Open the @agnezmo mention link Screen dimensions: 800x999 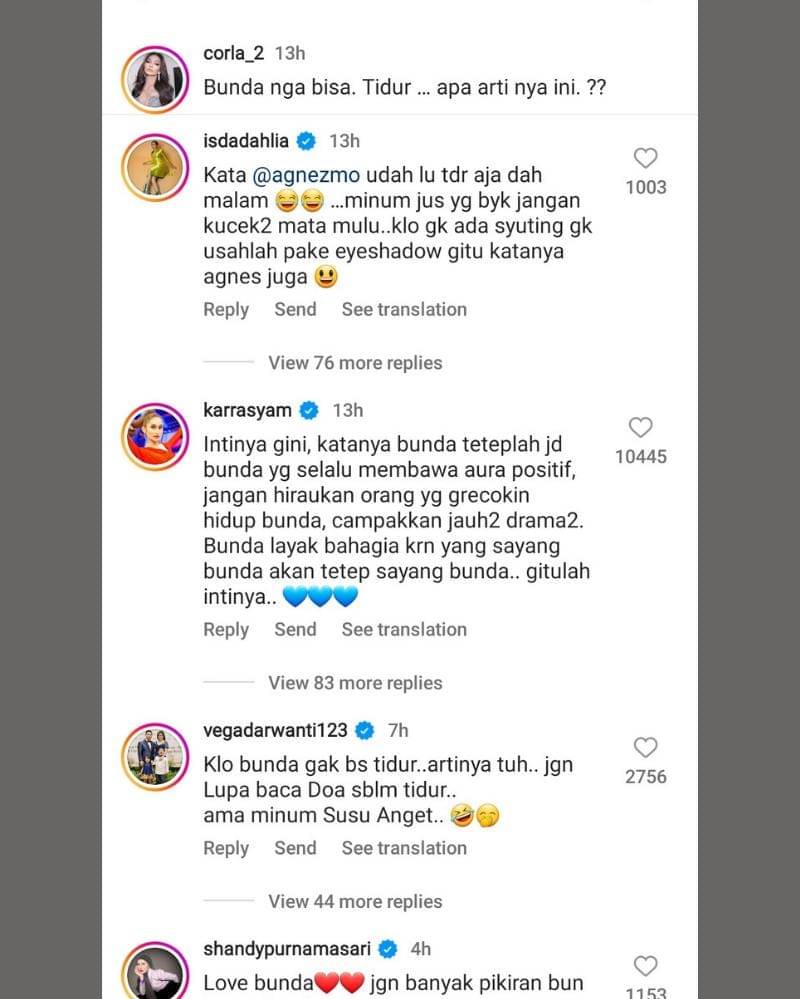click(x=306, y=175)
